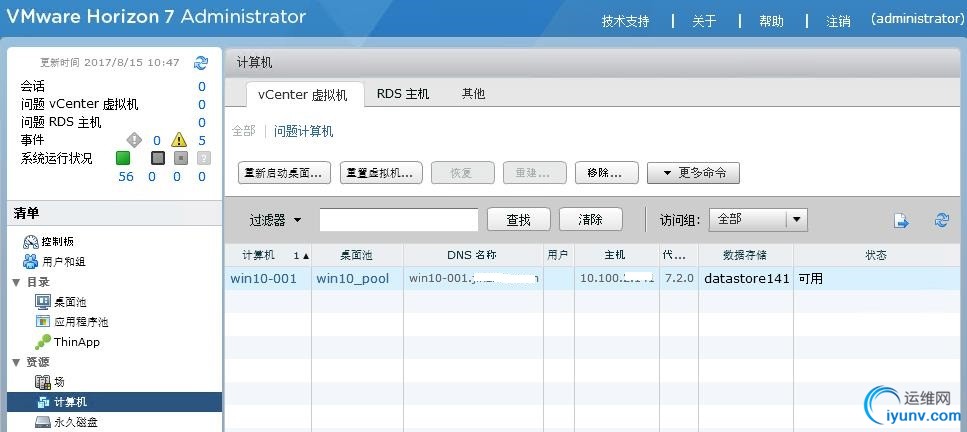The image size is (967, 432).
Task: Open 用户和组 in inventory
Action: pyautogui.click(x=54, y=262)
